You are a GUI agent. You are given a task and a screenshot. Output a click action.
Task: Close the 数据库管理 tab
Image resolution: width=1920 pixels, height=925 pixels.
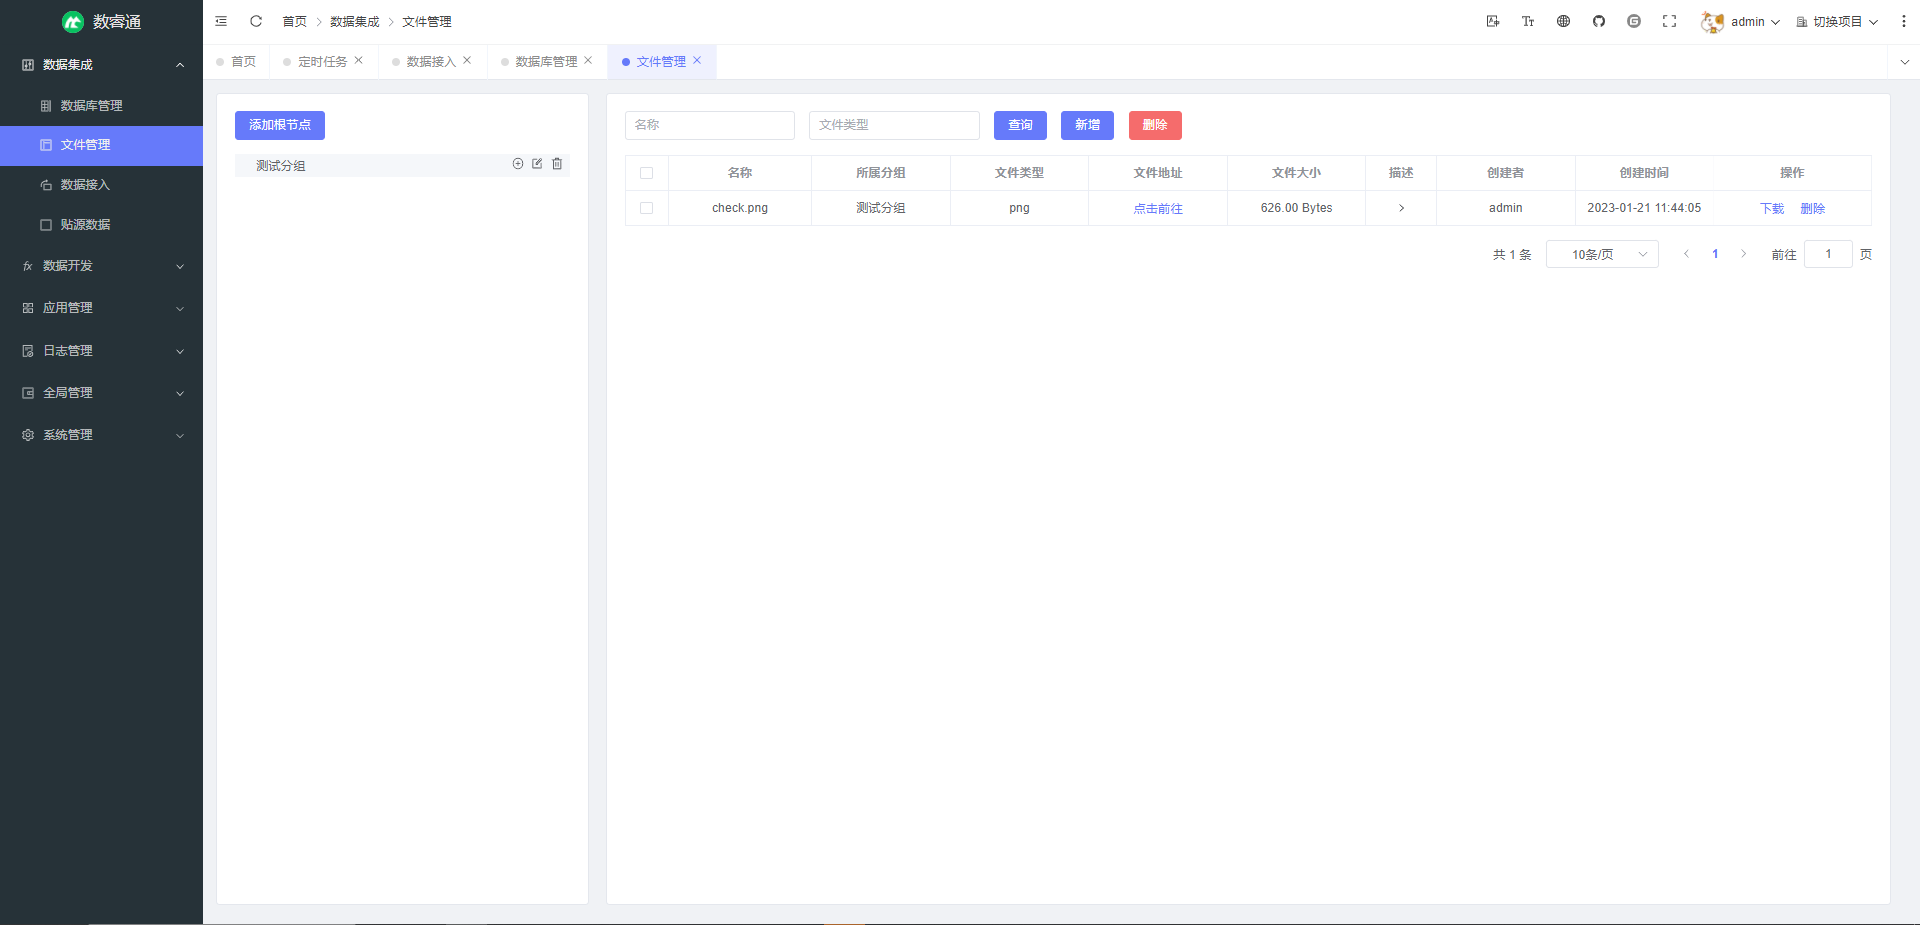point(588,60)
